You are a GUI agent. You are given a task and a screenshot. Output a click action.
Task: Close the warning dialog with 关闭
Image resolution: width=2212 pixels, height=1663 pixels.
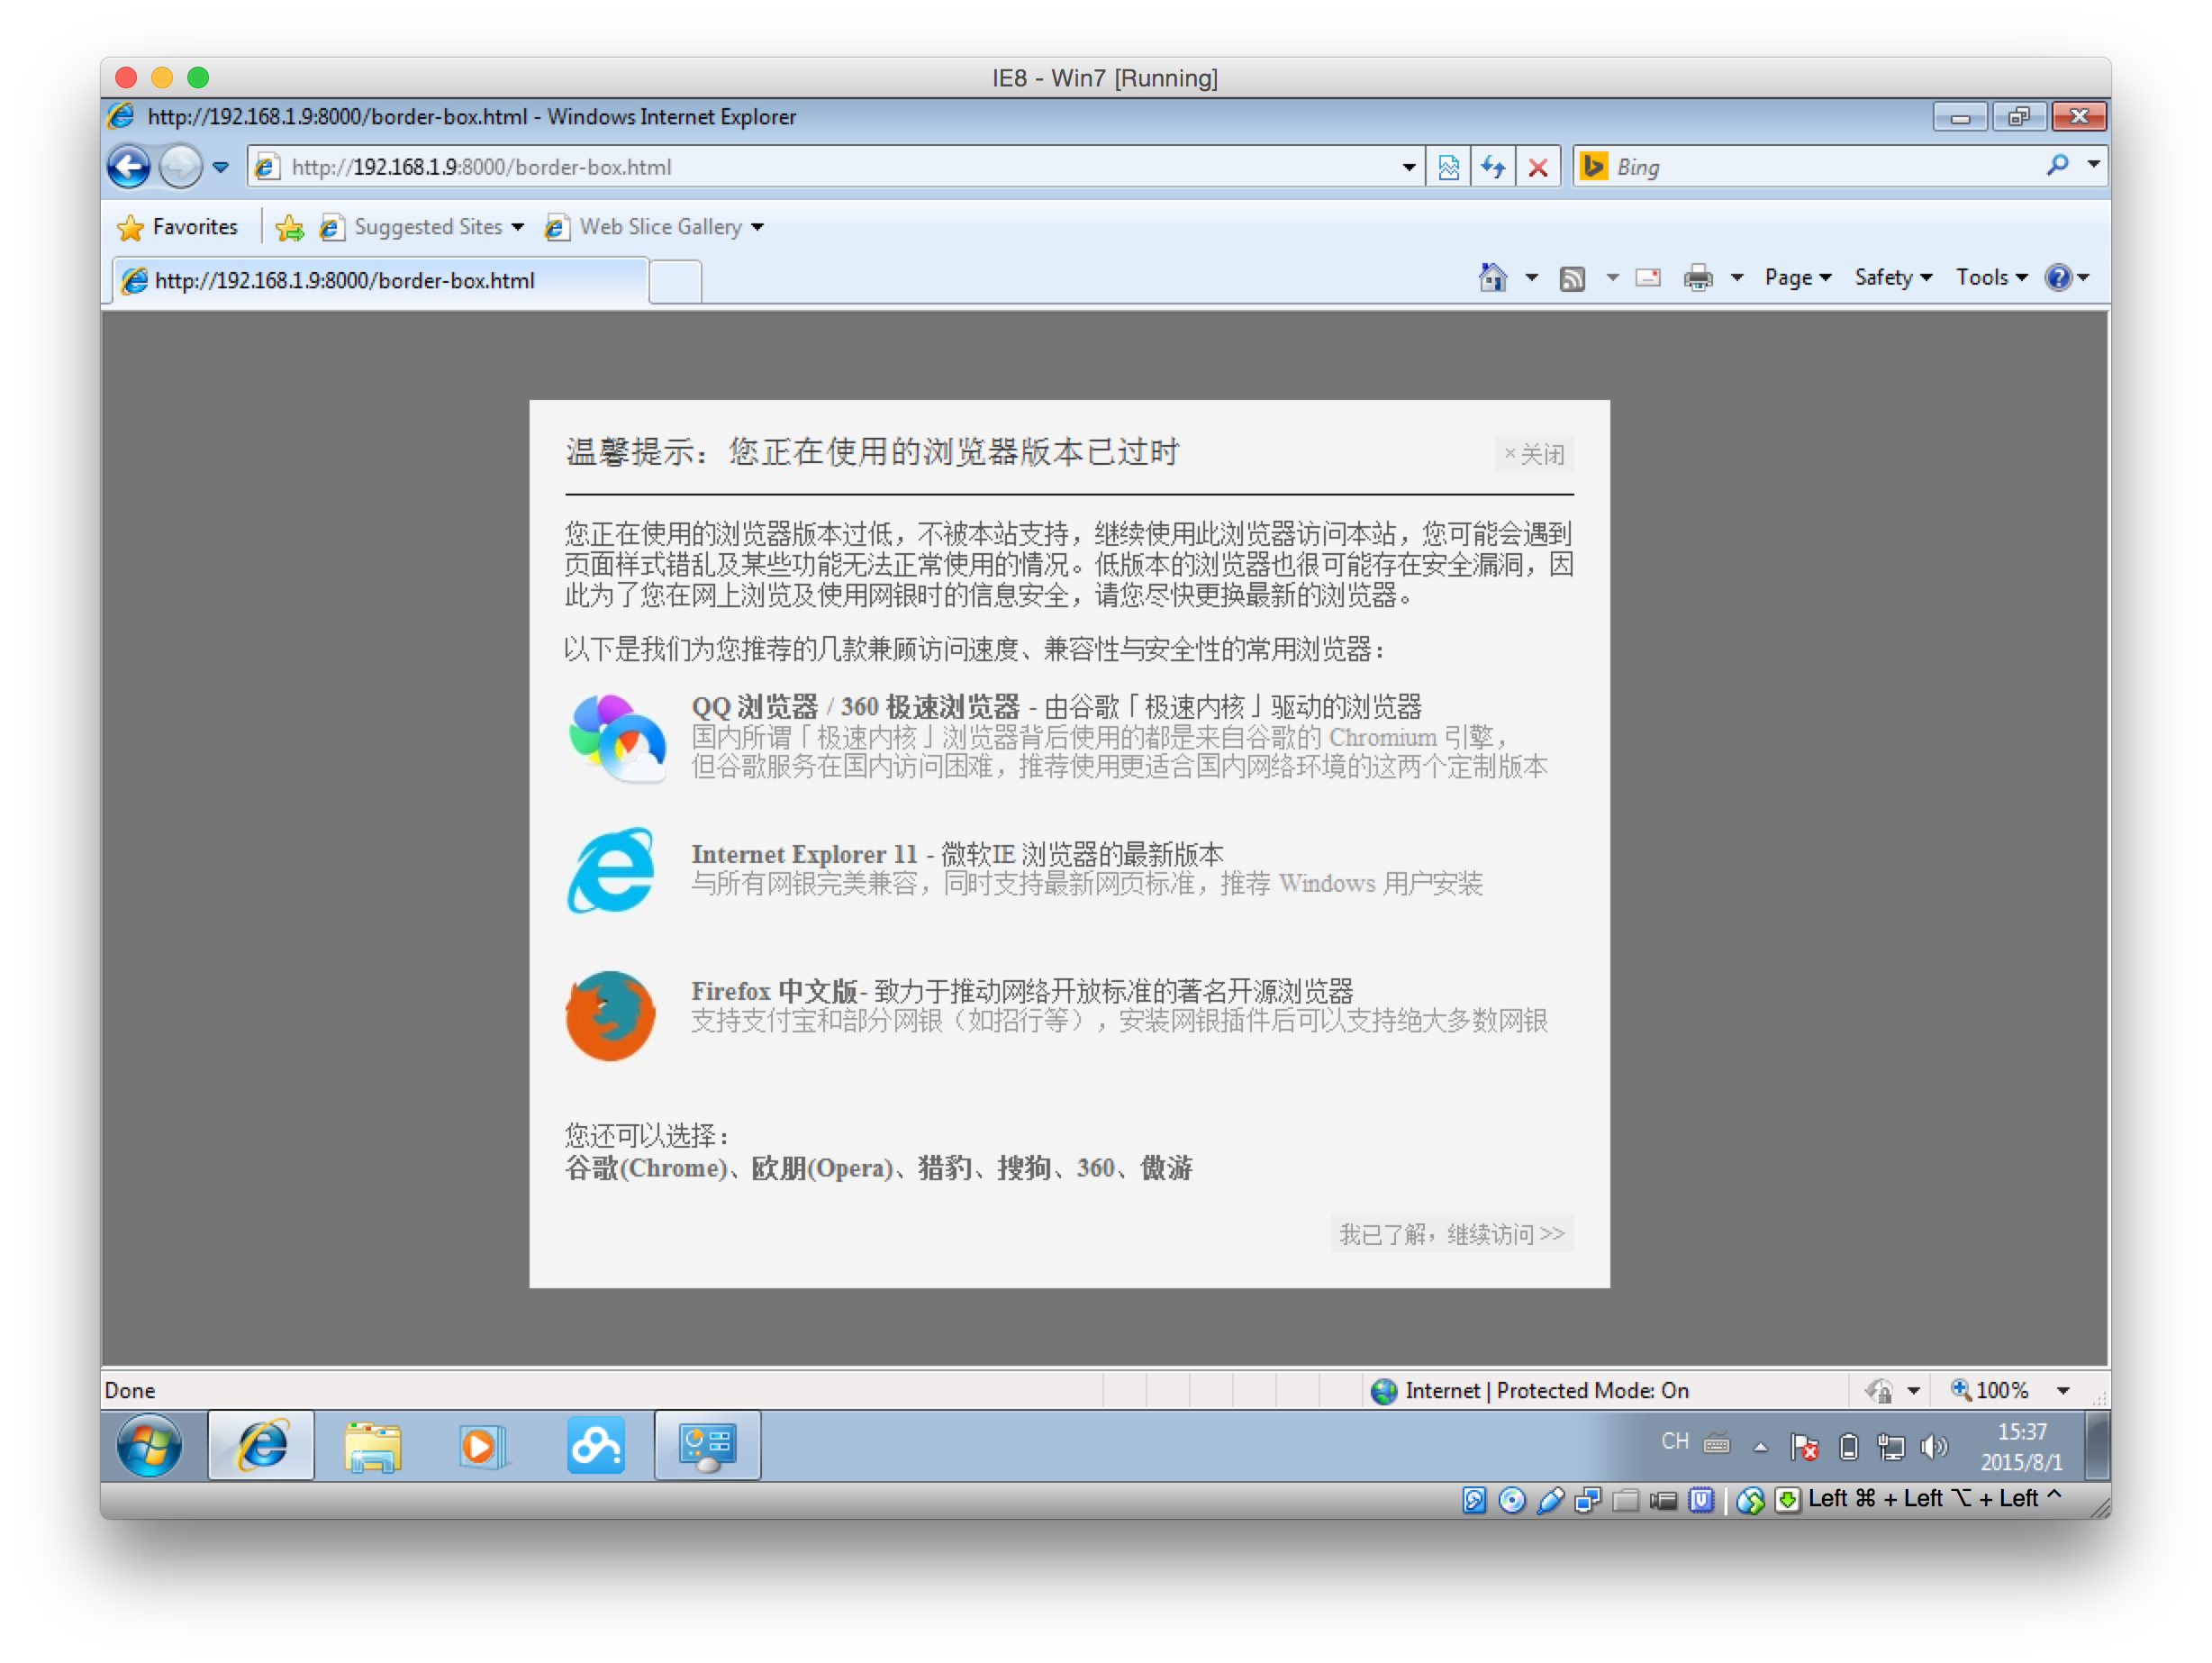click(x=1534, y=455)
